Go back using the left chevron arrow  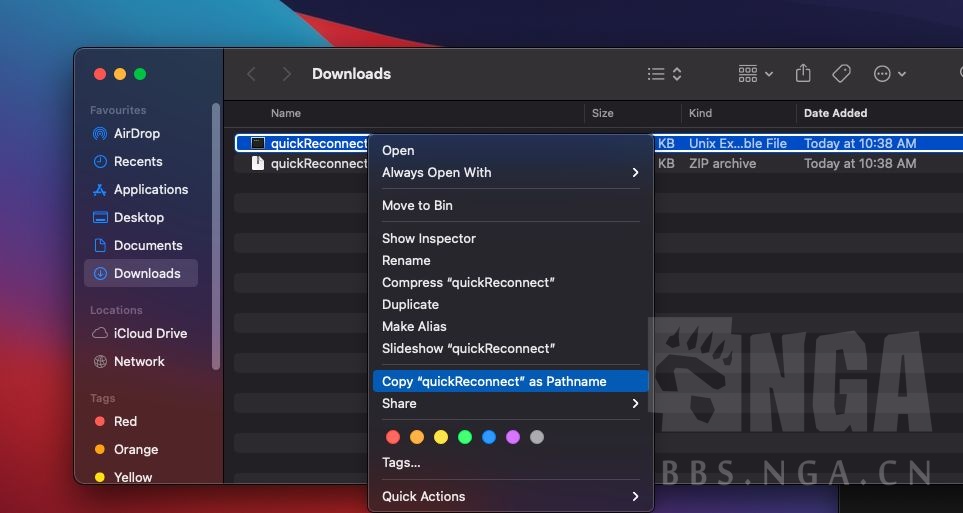252,74
